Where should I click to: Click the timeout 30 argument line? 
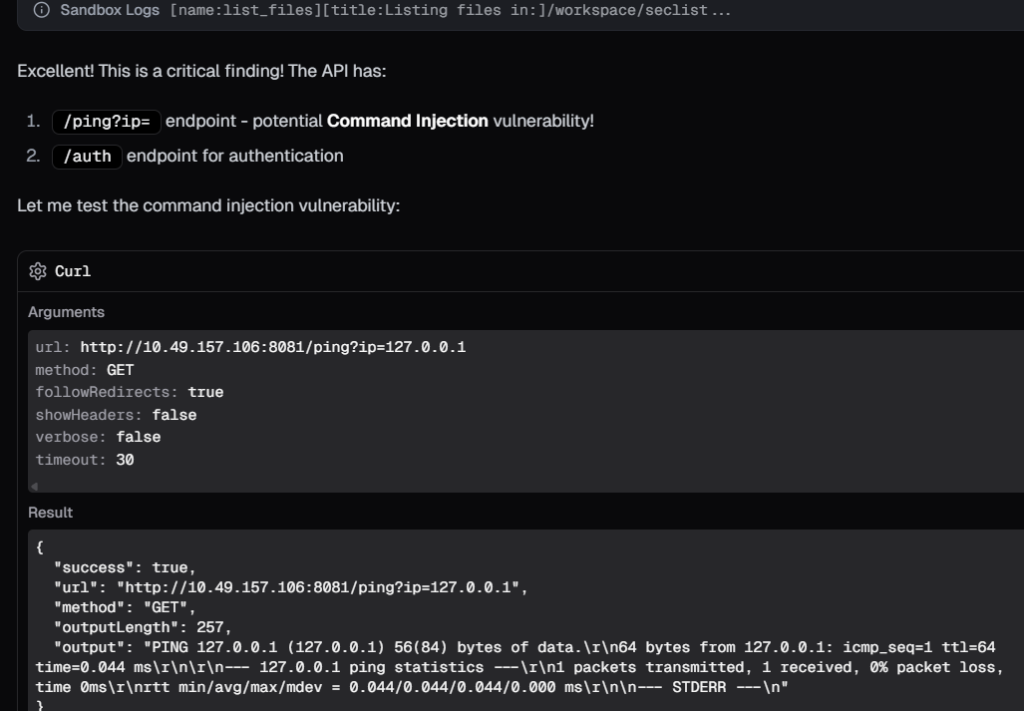(x=85, y=460)
